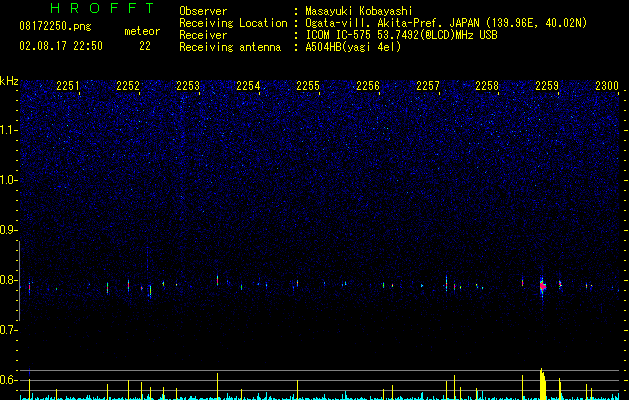This screenshot has width=629, height=400.
Task: Click the kHz axis unit label
Action: click(x=9, y=81)
